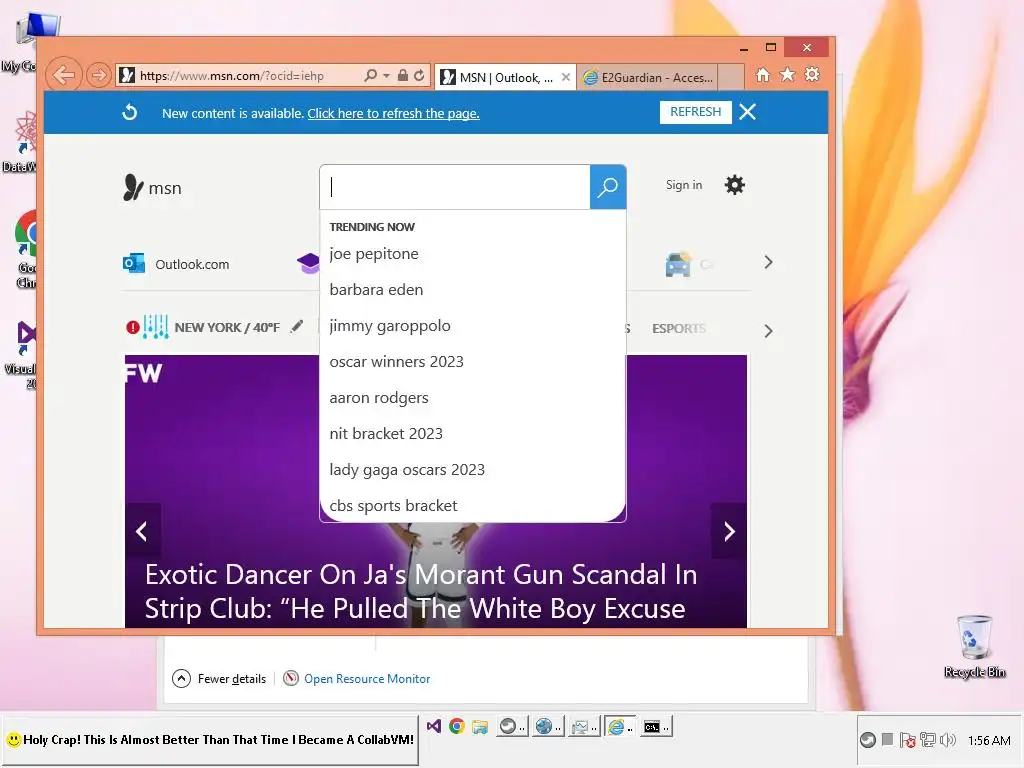Click the security lock icon in address bar
The width and height of the screenshot is (1024, 768).
point(403,76)
